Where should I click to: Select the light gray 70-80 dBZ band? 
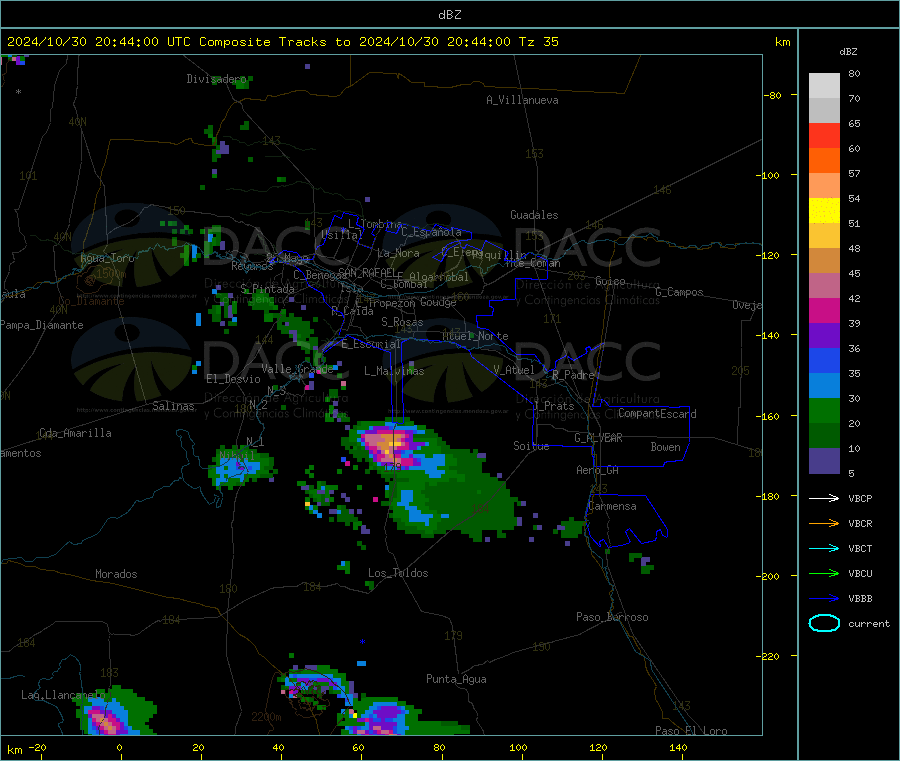coord(824,86)
